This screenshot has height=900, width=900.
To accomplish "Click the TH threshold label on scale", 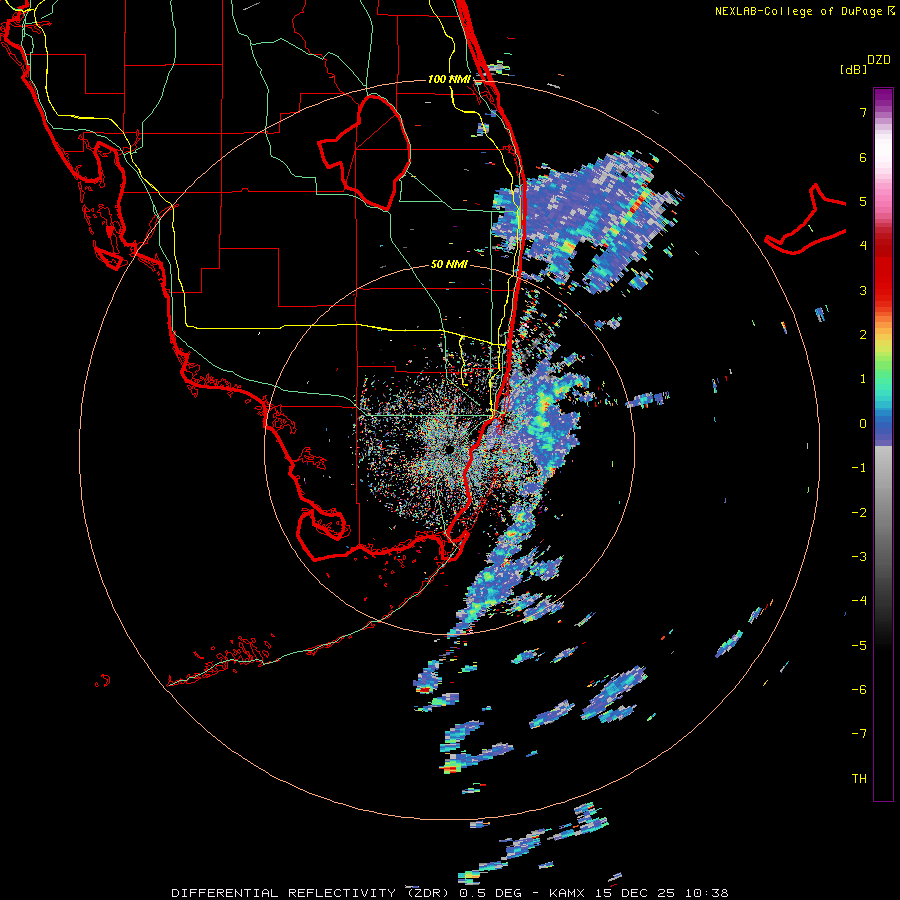I will [859, 779].
